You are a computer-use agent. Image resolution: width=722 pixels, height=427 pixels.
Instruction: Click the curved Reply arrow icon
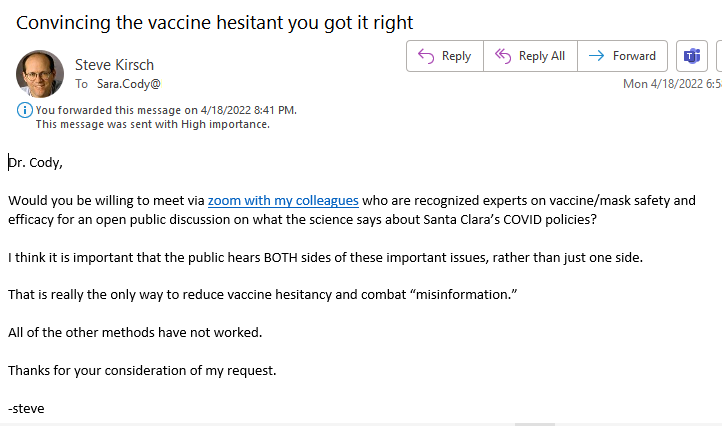tap(426, 56)
